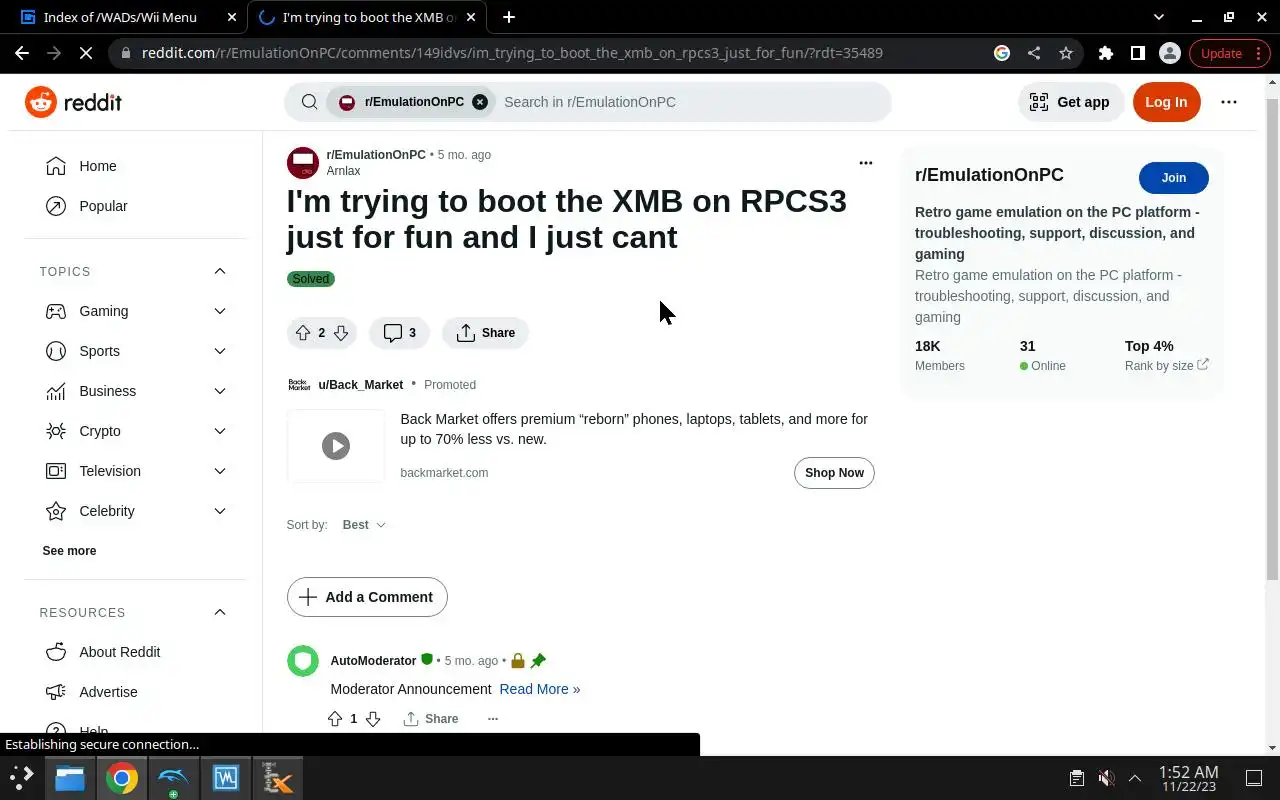Expand the Gaming topic chevron
The height and width of the screenshot is (800, 1280).
[x=220, y=311]
